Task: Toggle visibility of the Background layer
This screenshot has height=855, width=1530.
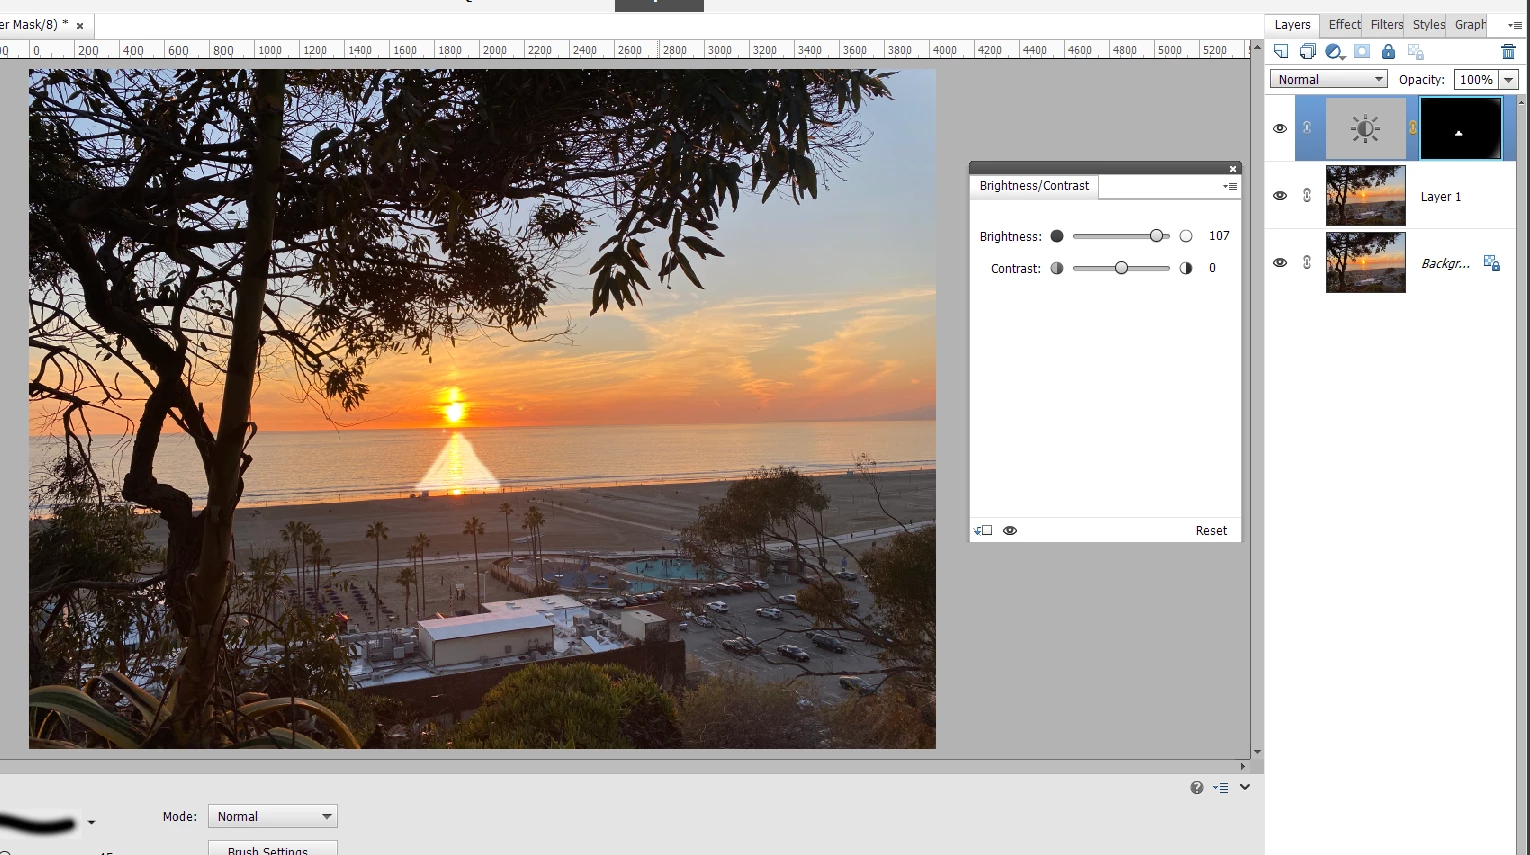Action: [1280, 263]
